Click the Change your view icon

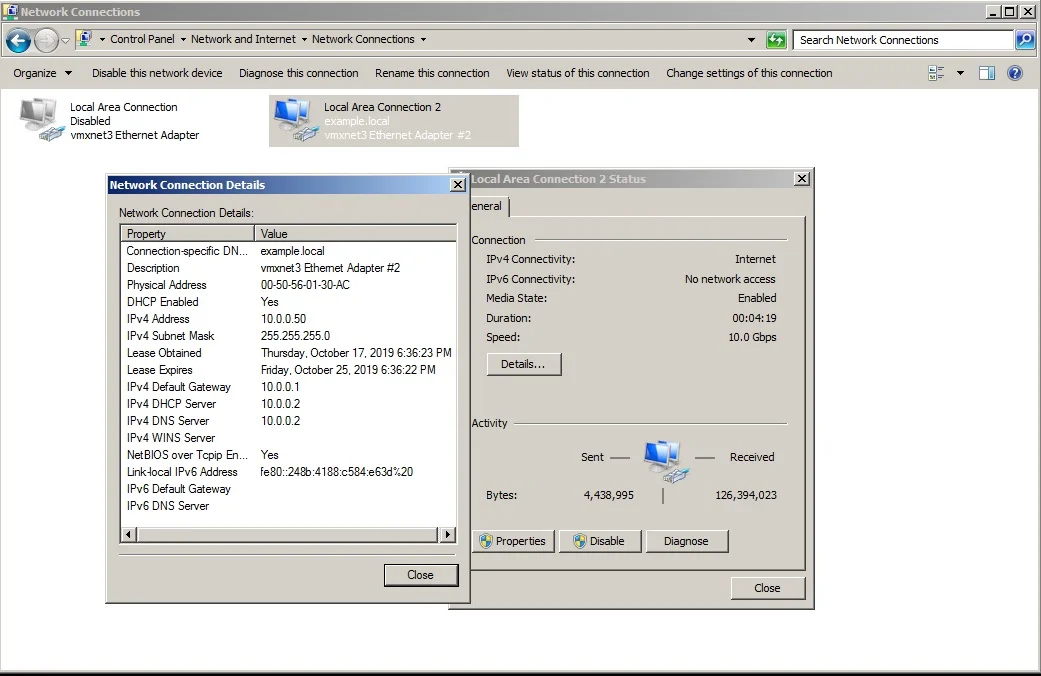coord(936,73)
